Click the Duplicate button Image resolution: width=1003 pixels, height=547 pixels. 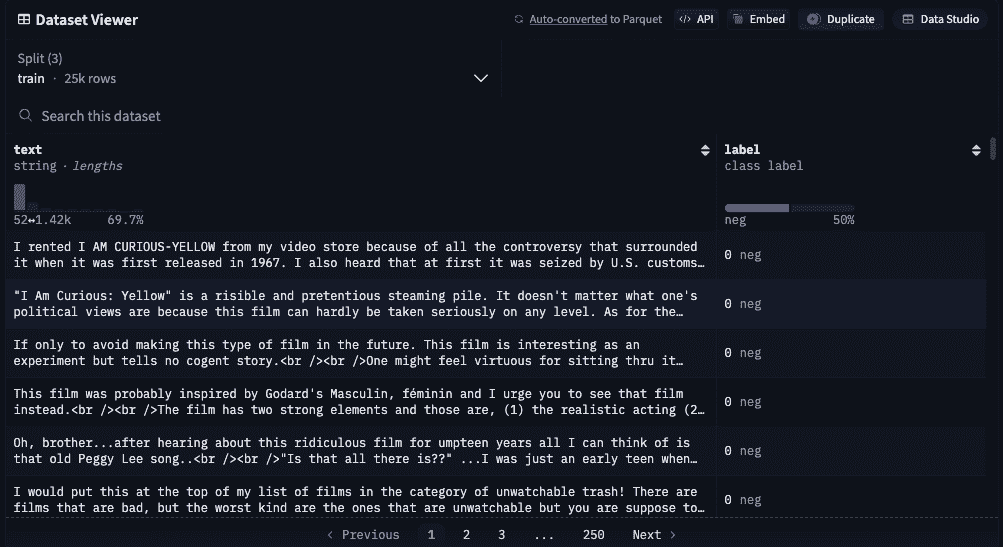tap(841, 19)
